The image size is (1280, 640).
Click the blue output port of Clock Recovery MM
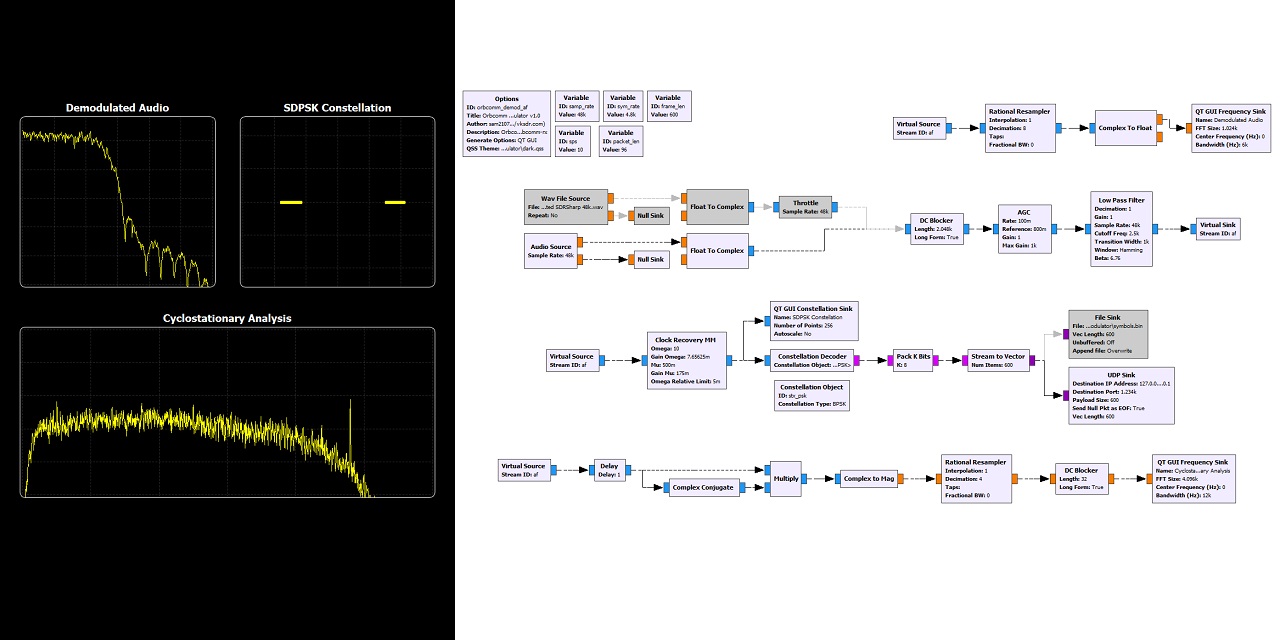729,361
